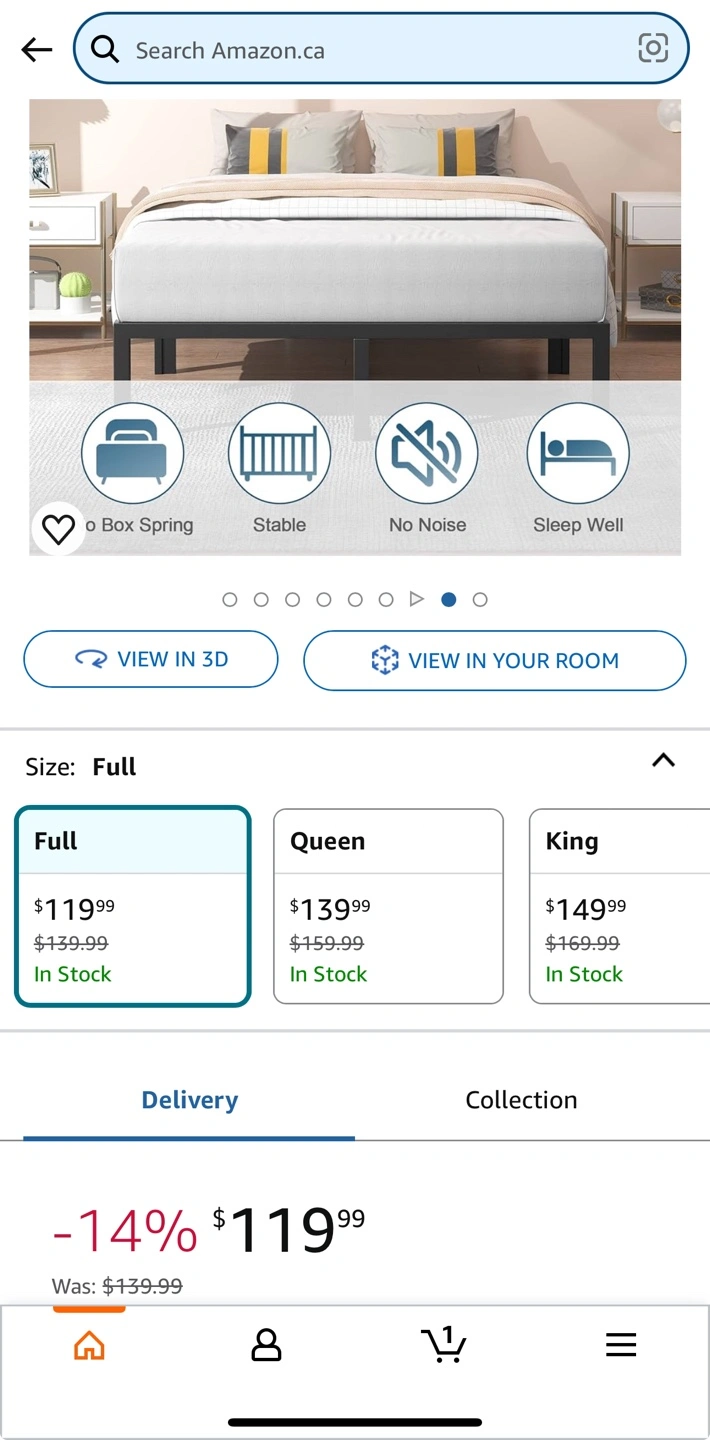Go to Home tab icon
The image size is (710, 1440).
click(89, 1346)
